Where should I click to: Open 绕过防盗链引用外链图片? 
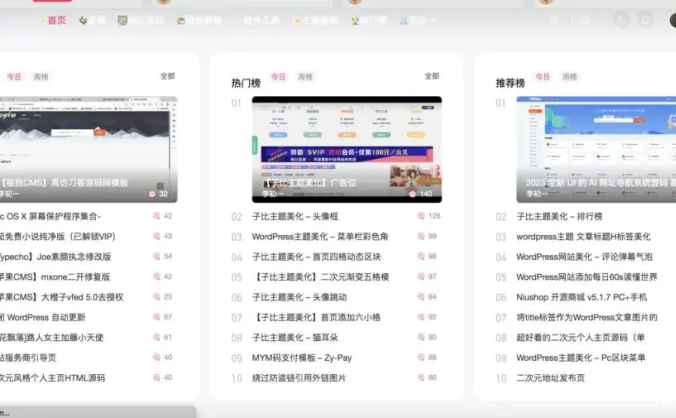(x=299, y=378)
